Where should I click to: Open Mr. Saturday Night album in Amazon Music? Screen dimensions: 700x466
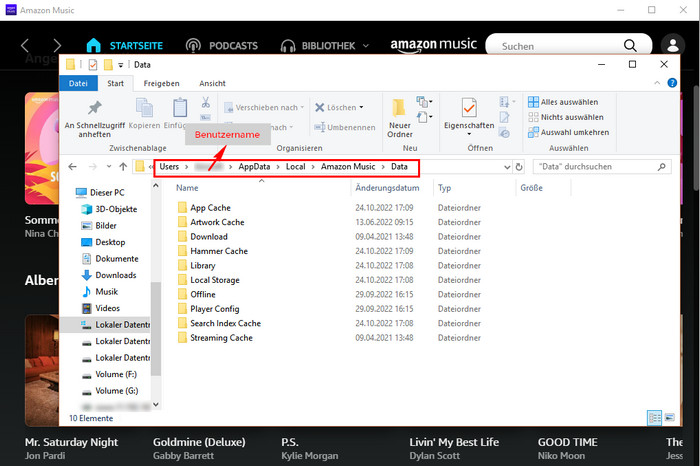[71, 442]
